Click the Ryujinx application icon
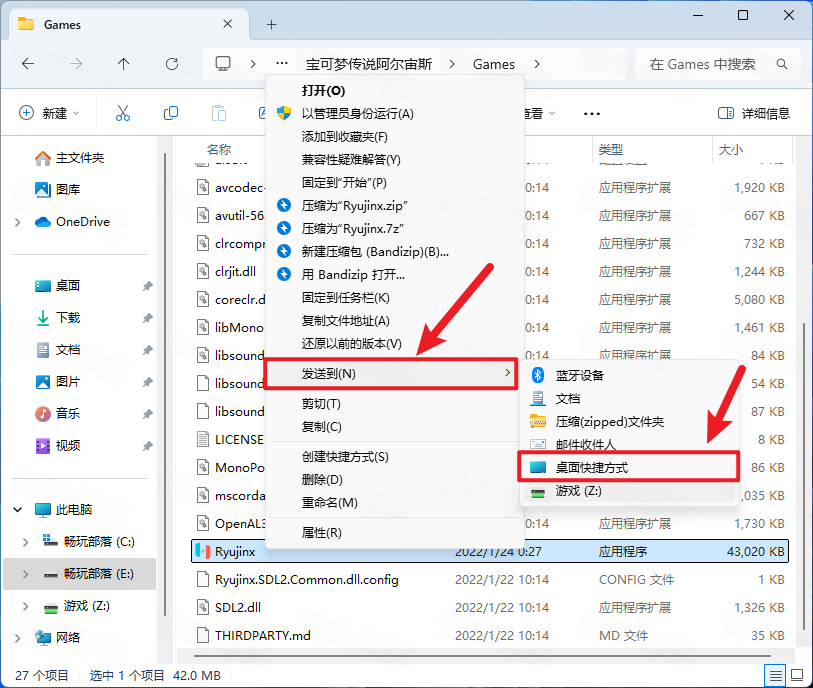The width and height of the screenshot is (813, 688). click(x=203, y=551)
